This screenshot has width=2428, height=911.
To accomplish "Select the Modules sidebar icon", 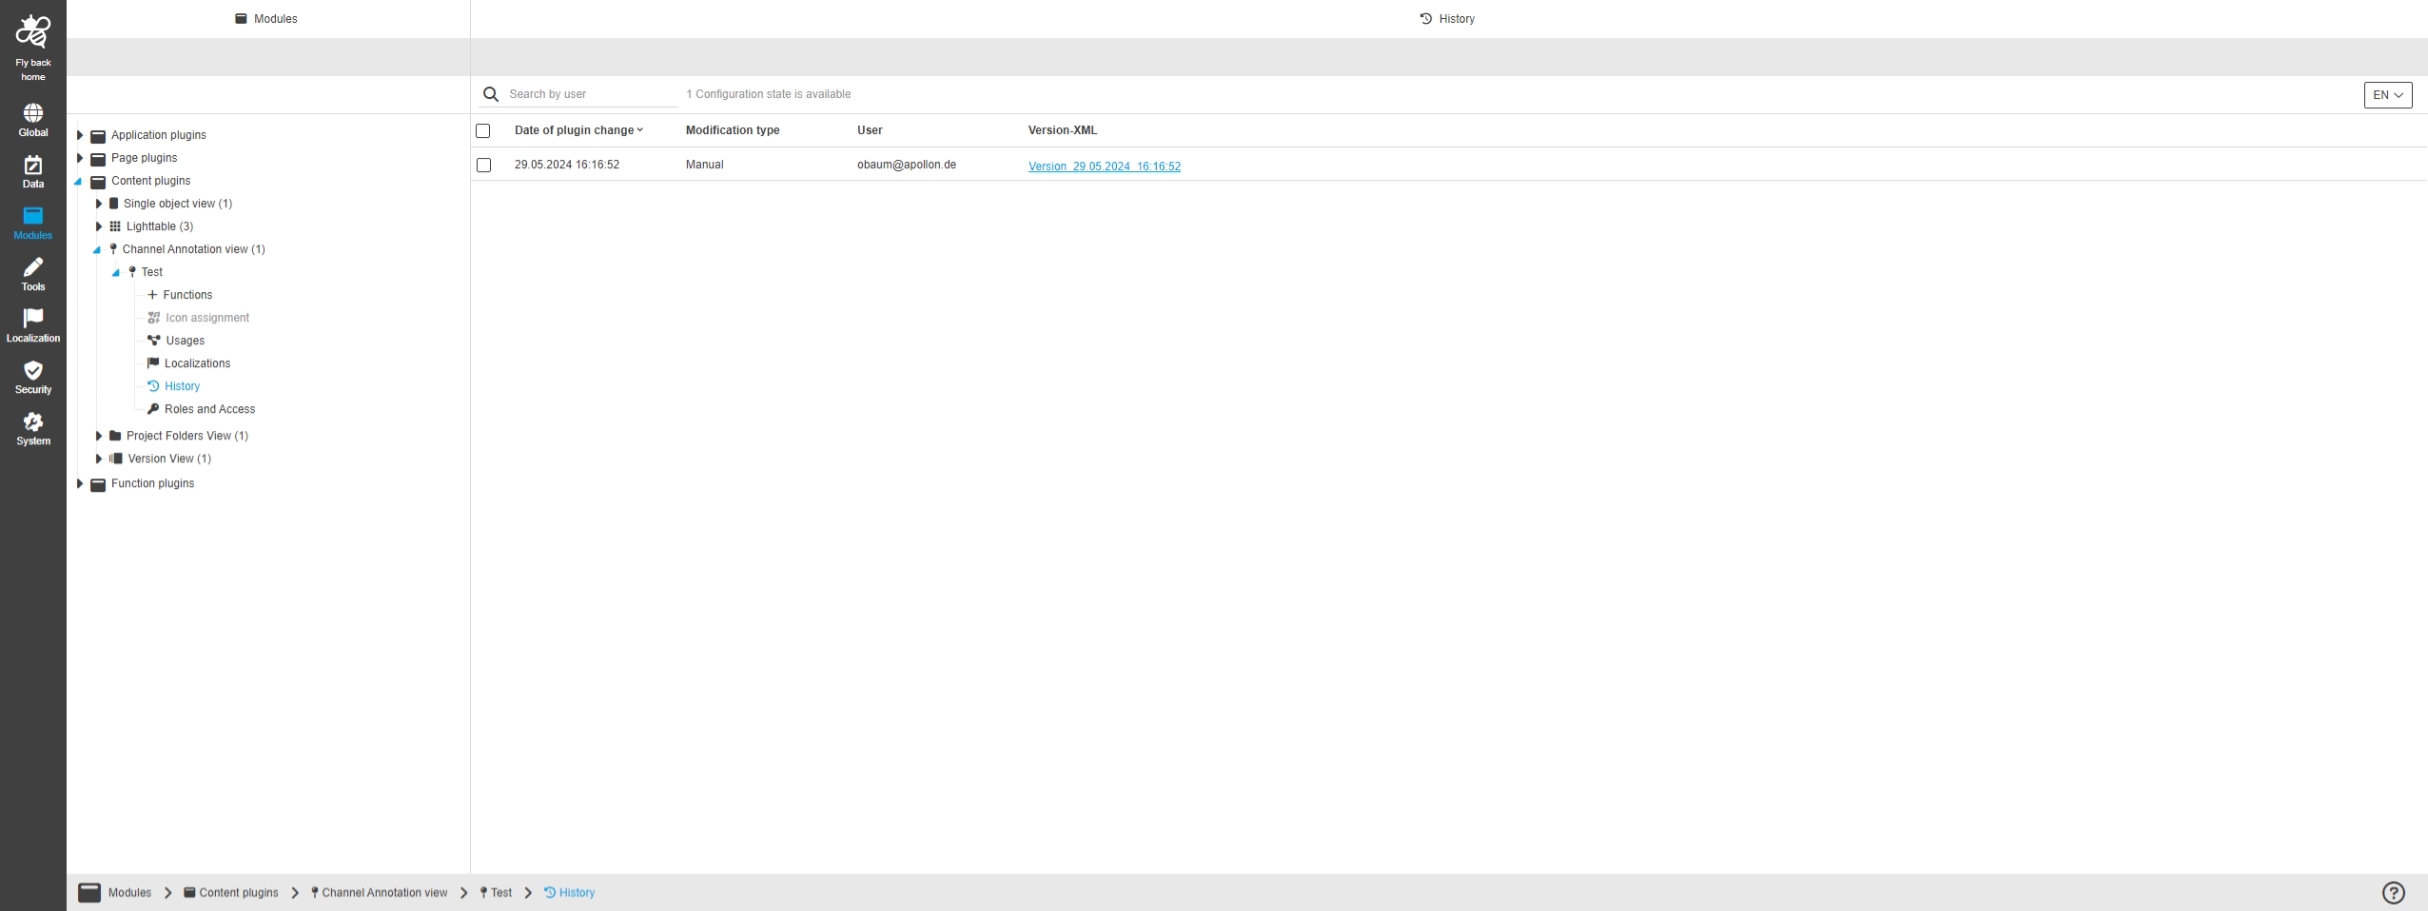I will click(33, 216).
